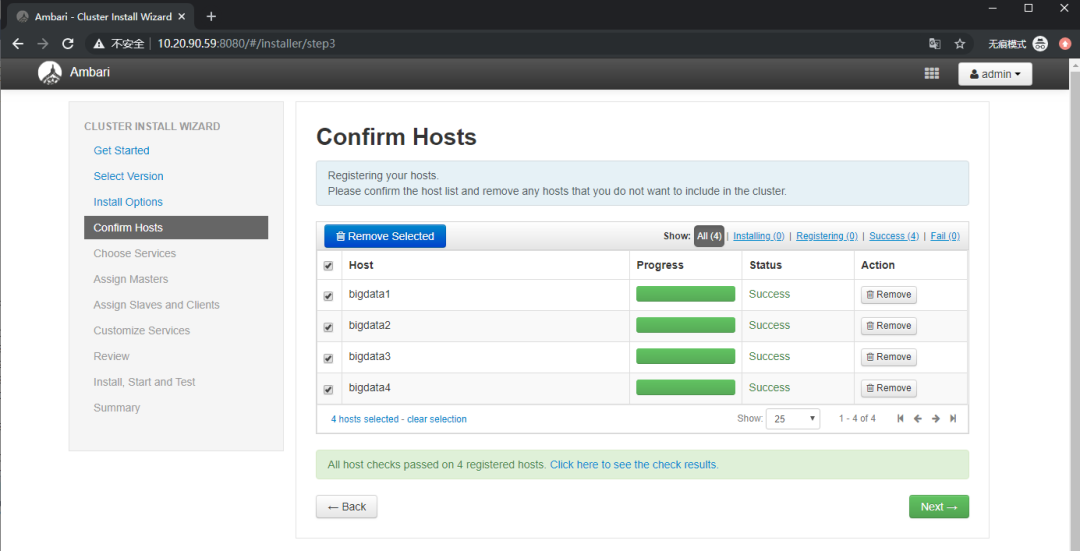The width and height of the screenshot is (1080, 551).
Task: Click the red browser update icon
Action: [1064, 43]
